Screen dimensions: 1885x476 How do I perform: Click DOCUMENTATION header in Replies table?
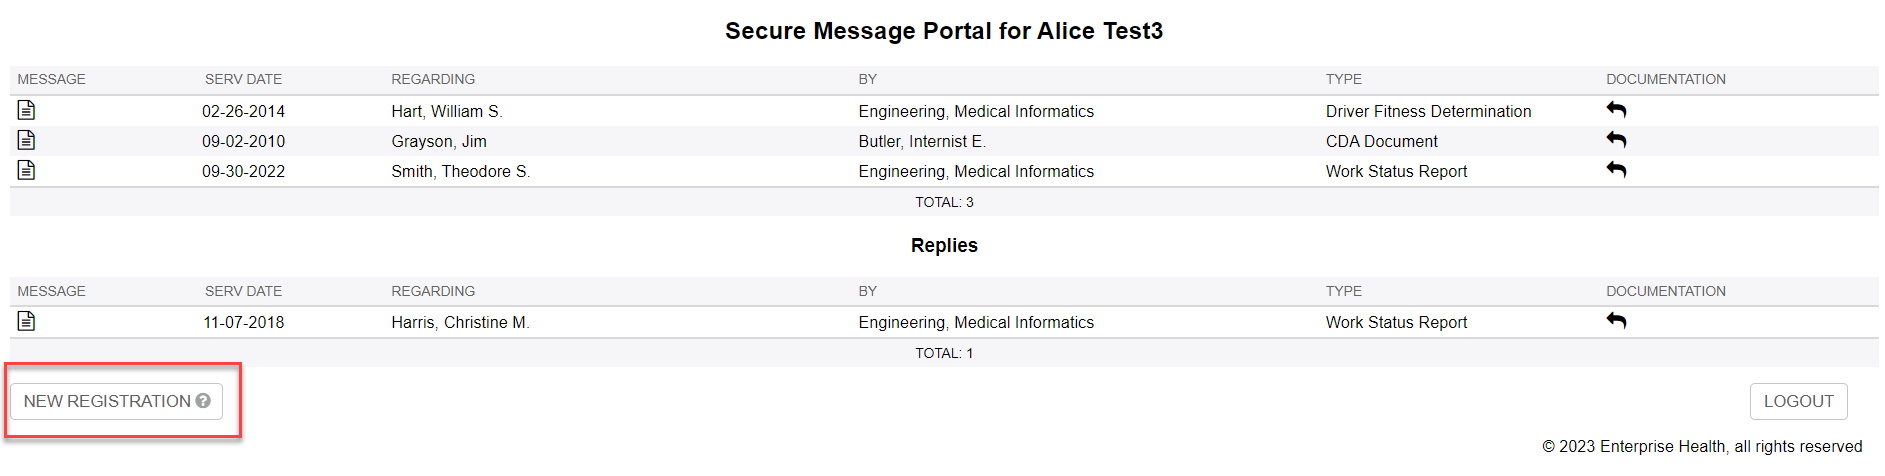coord(1665,291)
